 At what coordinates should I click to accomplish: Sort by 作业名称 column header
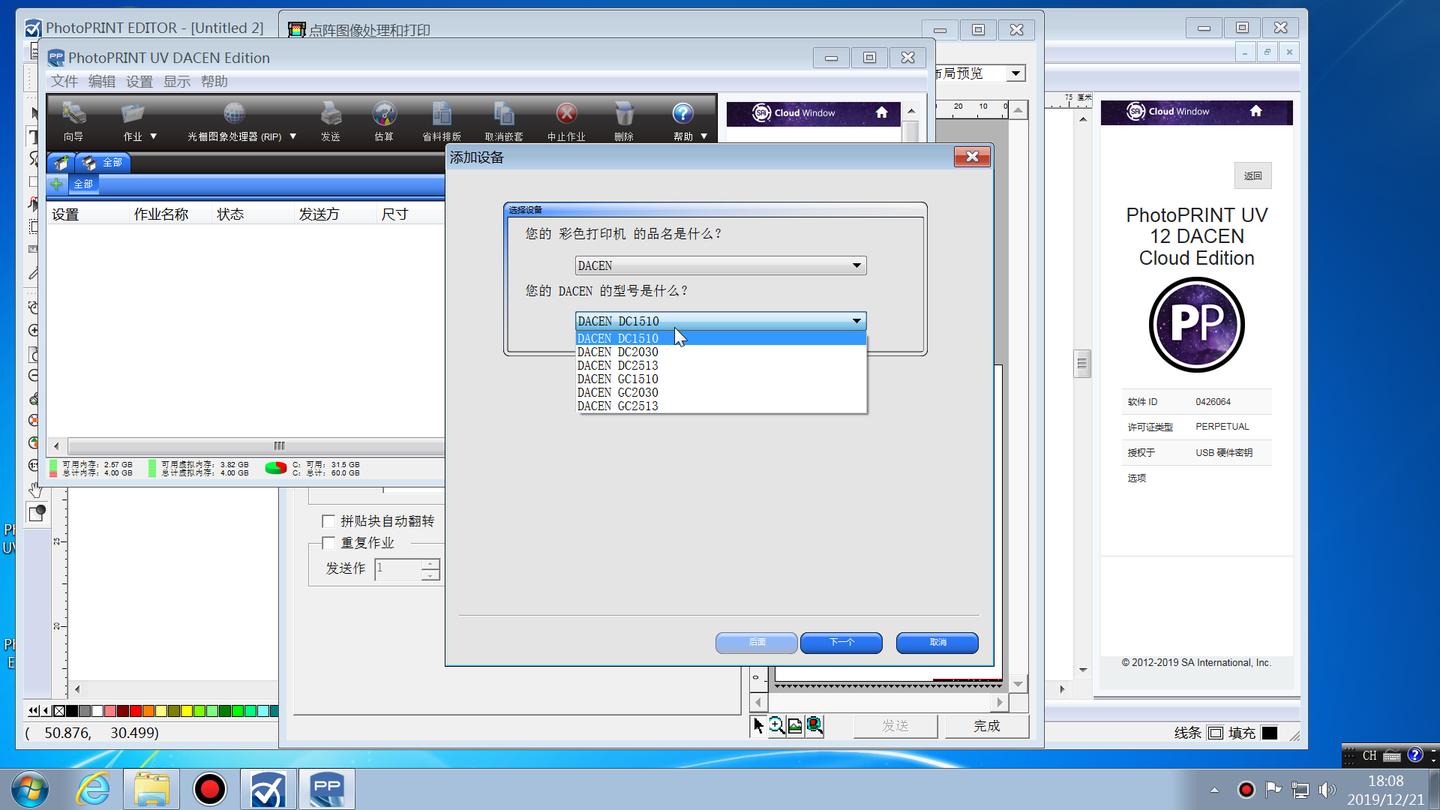point(161,214)
